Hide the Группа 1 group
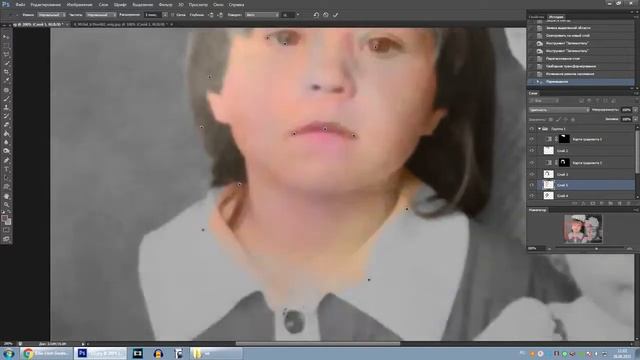Image resolution: width=640 pixels, height=360 pixels. [531, 129]
